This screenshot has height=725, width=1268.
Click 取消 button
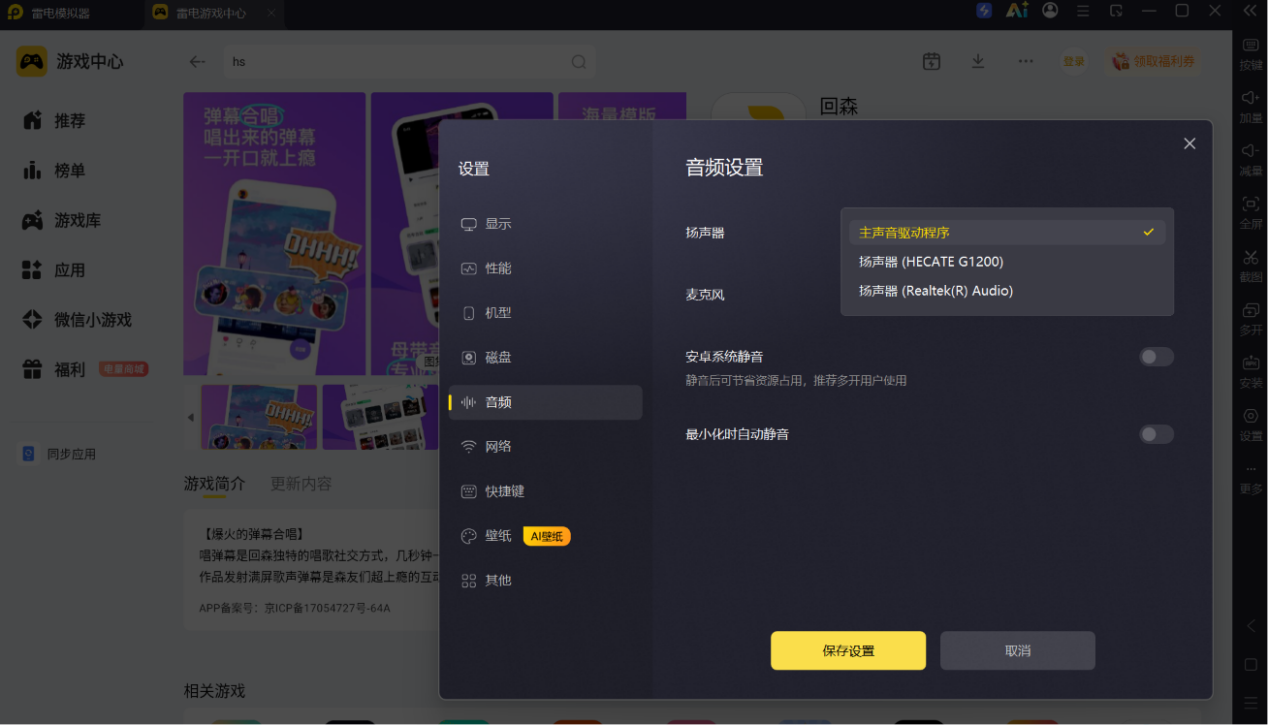click(1017, 651)
